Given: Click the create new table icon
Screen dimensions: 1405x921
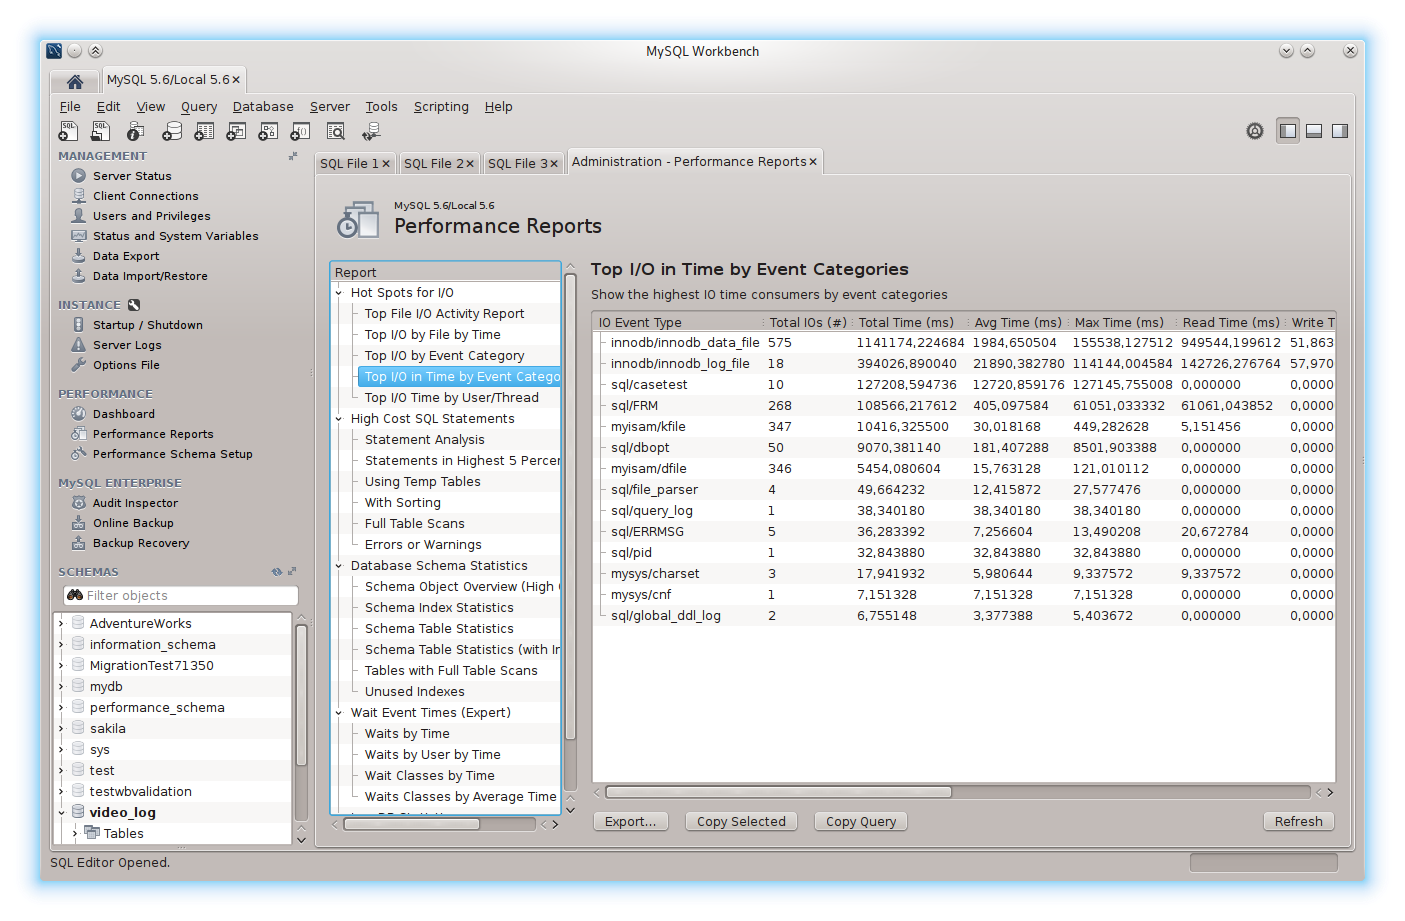Looking at the screenshot, I should coord(204,131).
